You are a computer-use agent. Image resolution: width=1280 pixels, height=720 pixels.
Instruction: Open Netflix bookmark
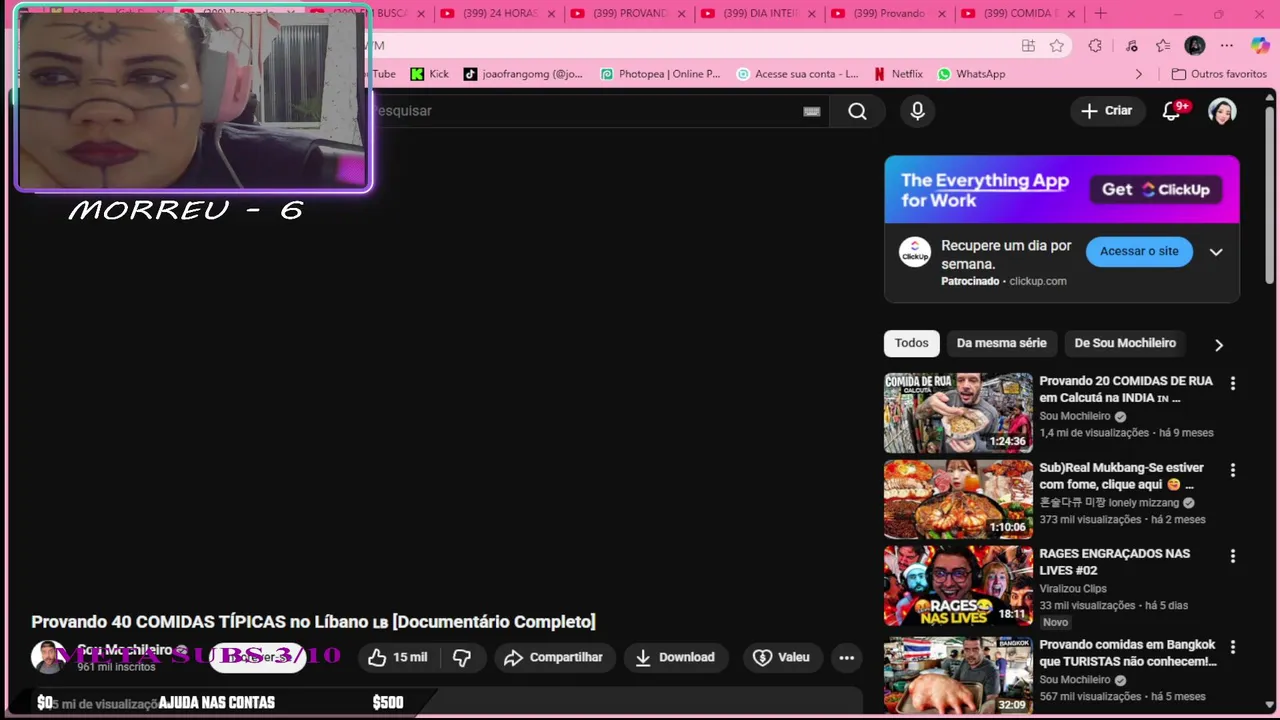point(898,74)
